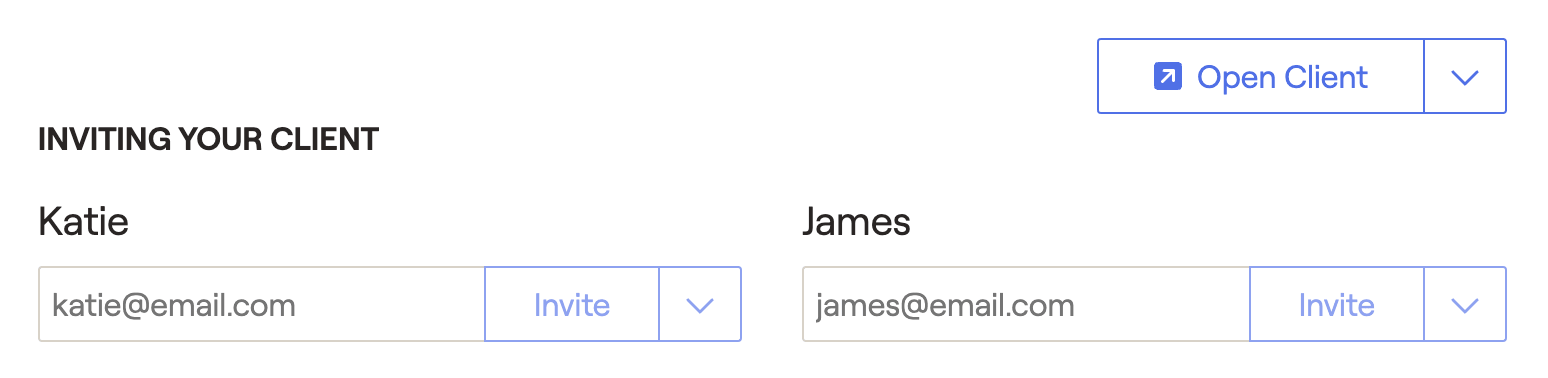Focus Katie's email input field
The image size is (1548, 378).
pyautogui.click(x=262, y=304)
